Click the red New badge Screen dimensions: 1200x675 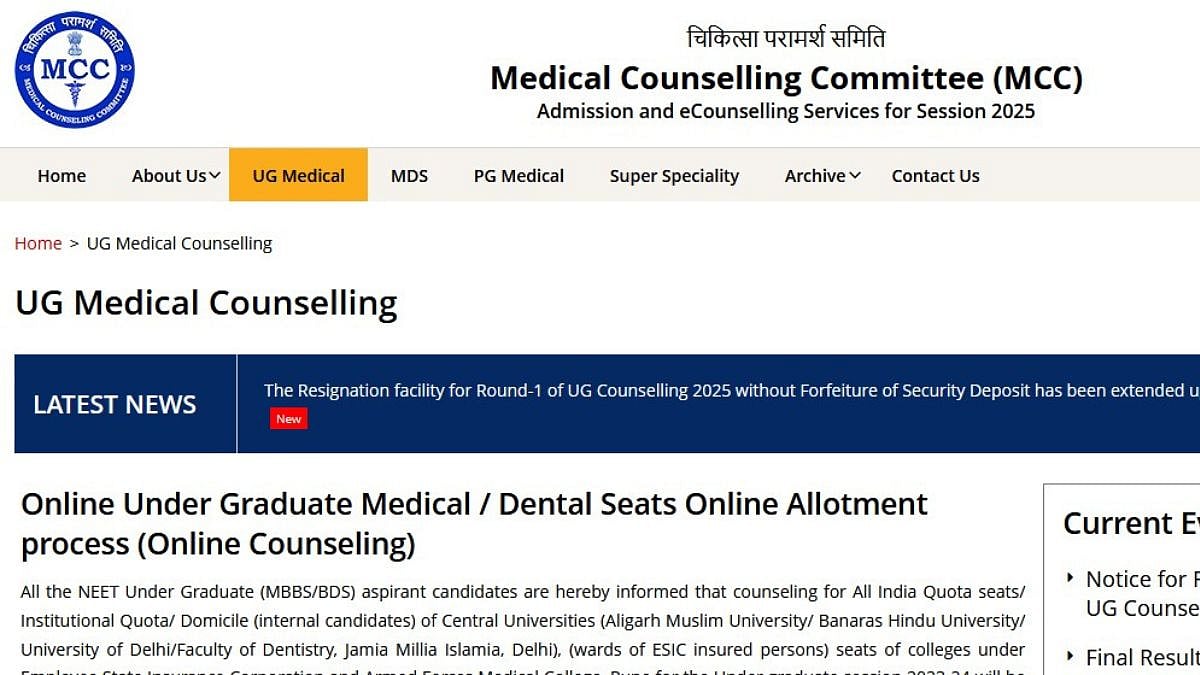coord(289,419)
